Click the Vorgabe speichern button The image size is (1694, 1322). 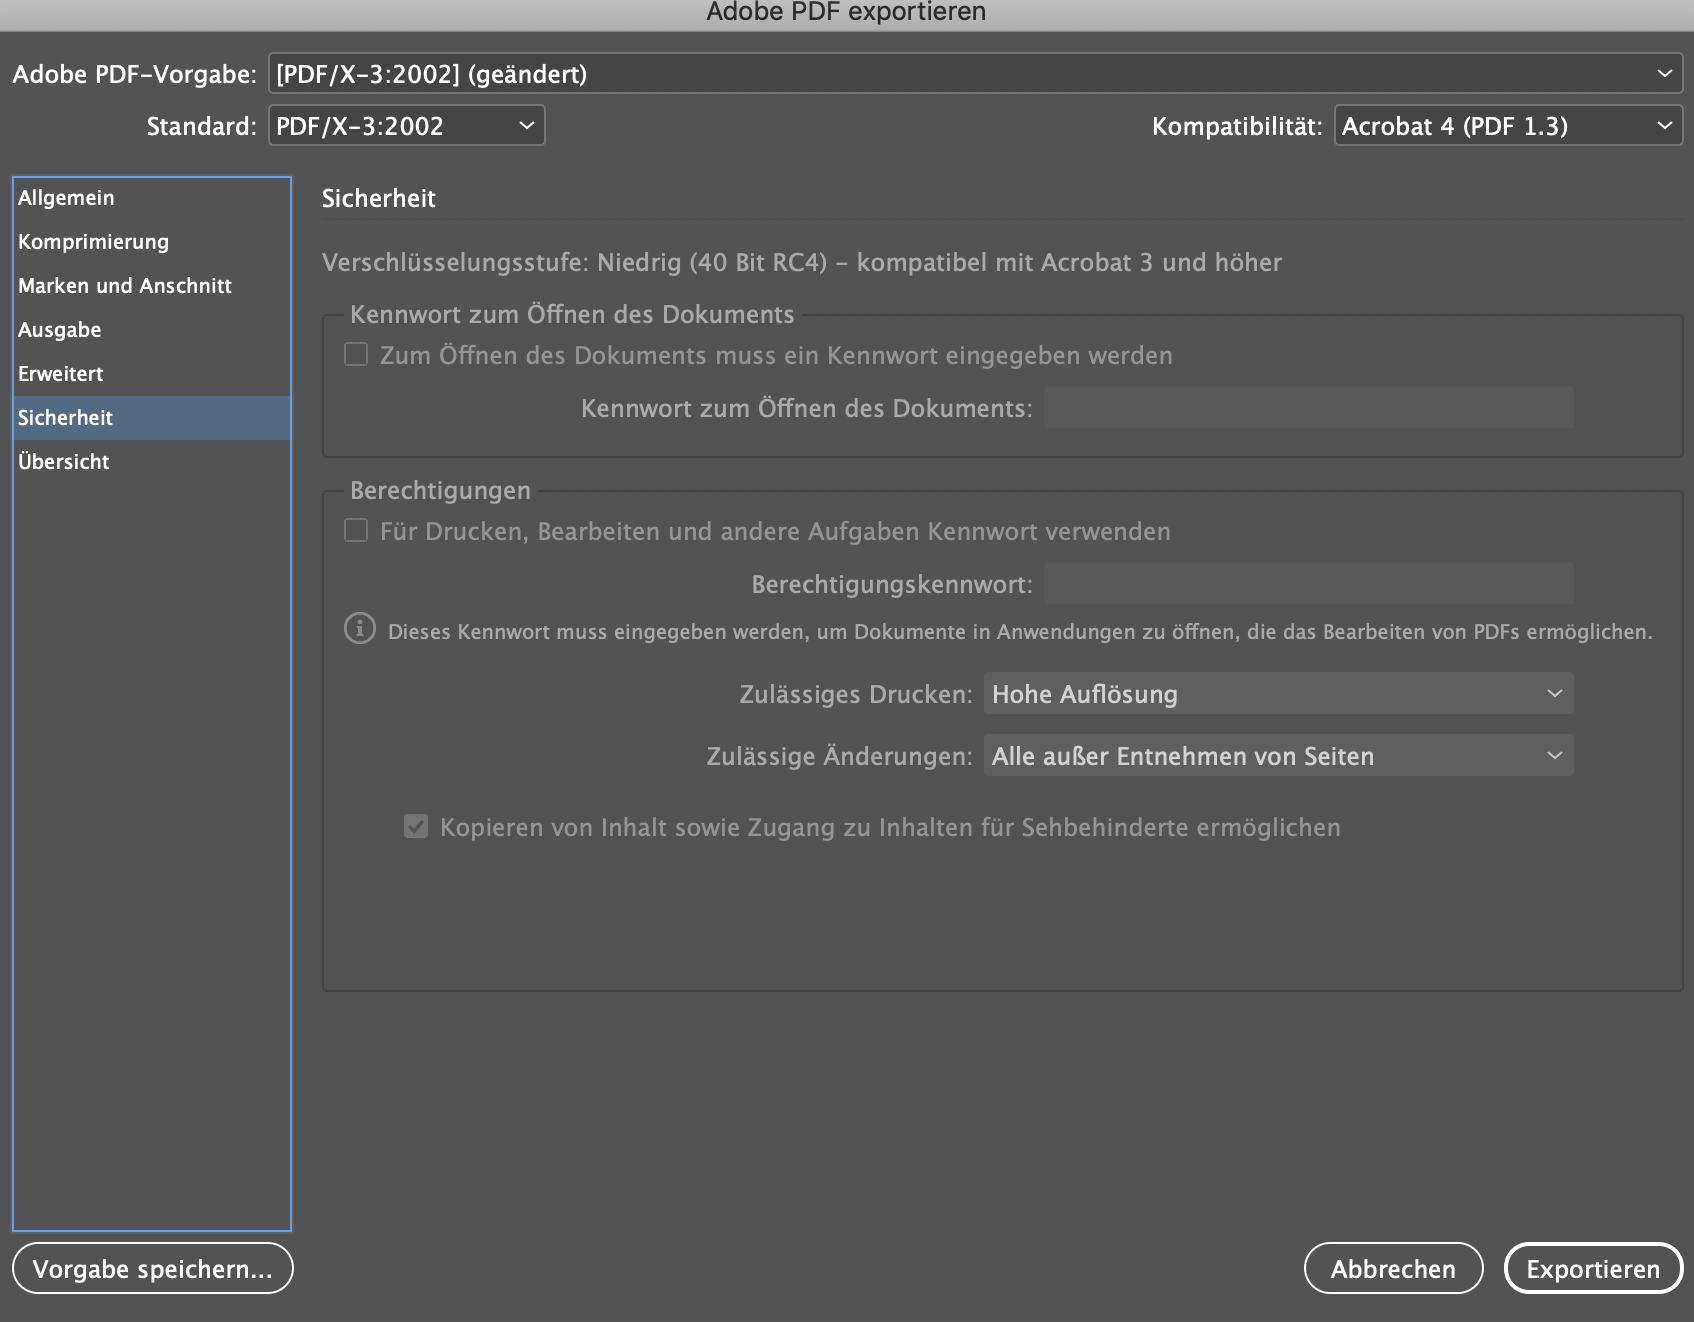click(153, 1269)
